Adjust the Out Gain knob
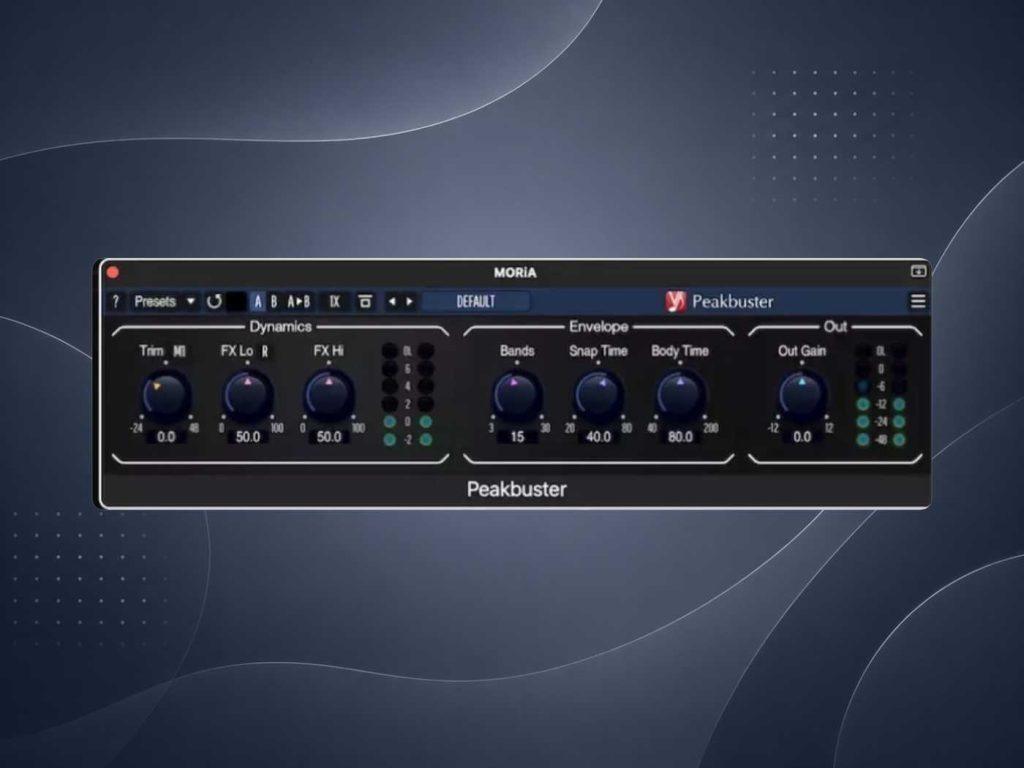Screen dimensions: 1024x768 (x=802, y=395)
